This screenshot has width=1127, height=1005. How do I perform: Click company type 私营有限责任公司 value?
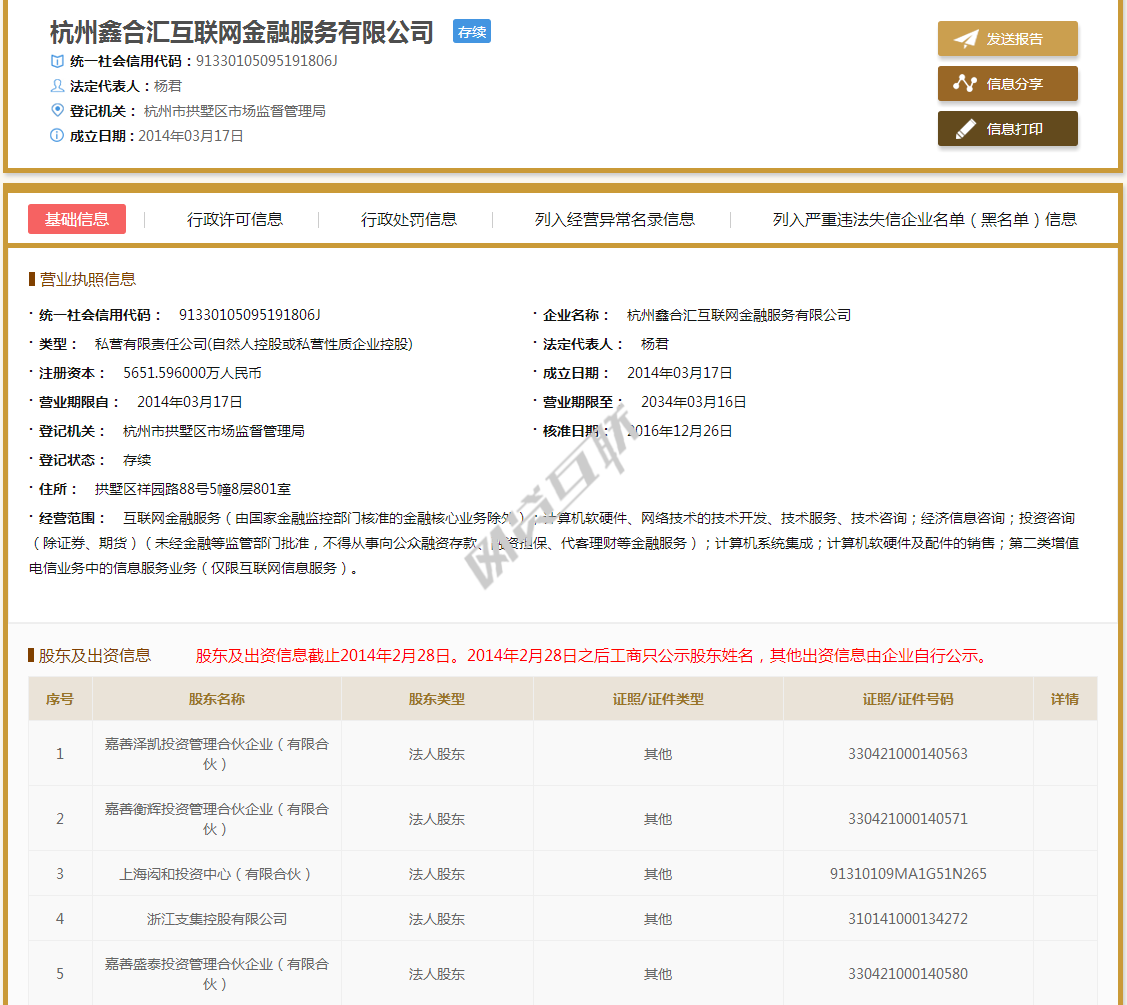click(254, 344)
